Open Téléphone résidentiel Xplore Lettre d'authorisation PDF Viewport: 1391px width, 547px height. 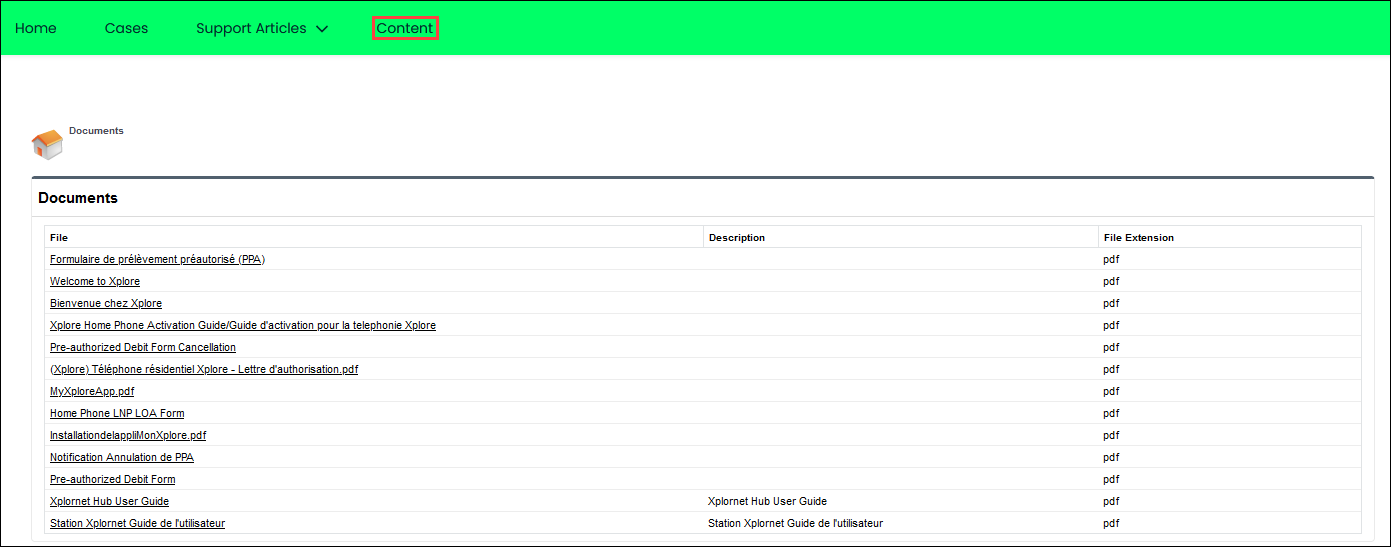(x=204, y=369)
